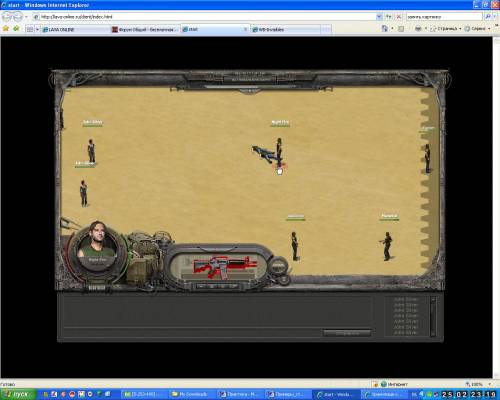
Task: Click the Home icon in IE toolbar
Action: [384, 29]
